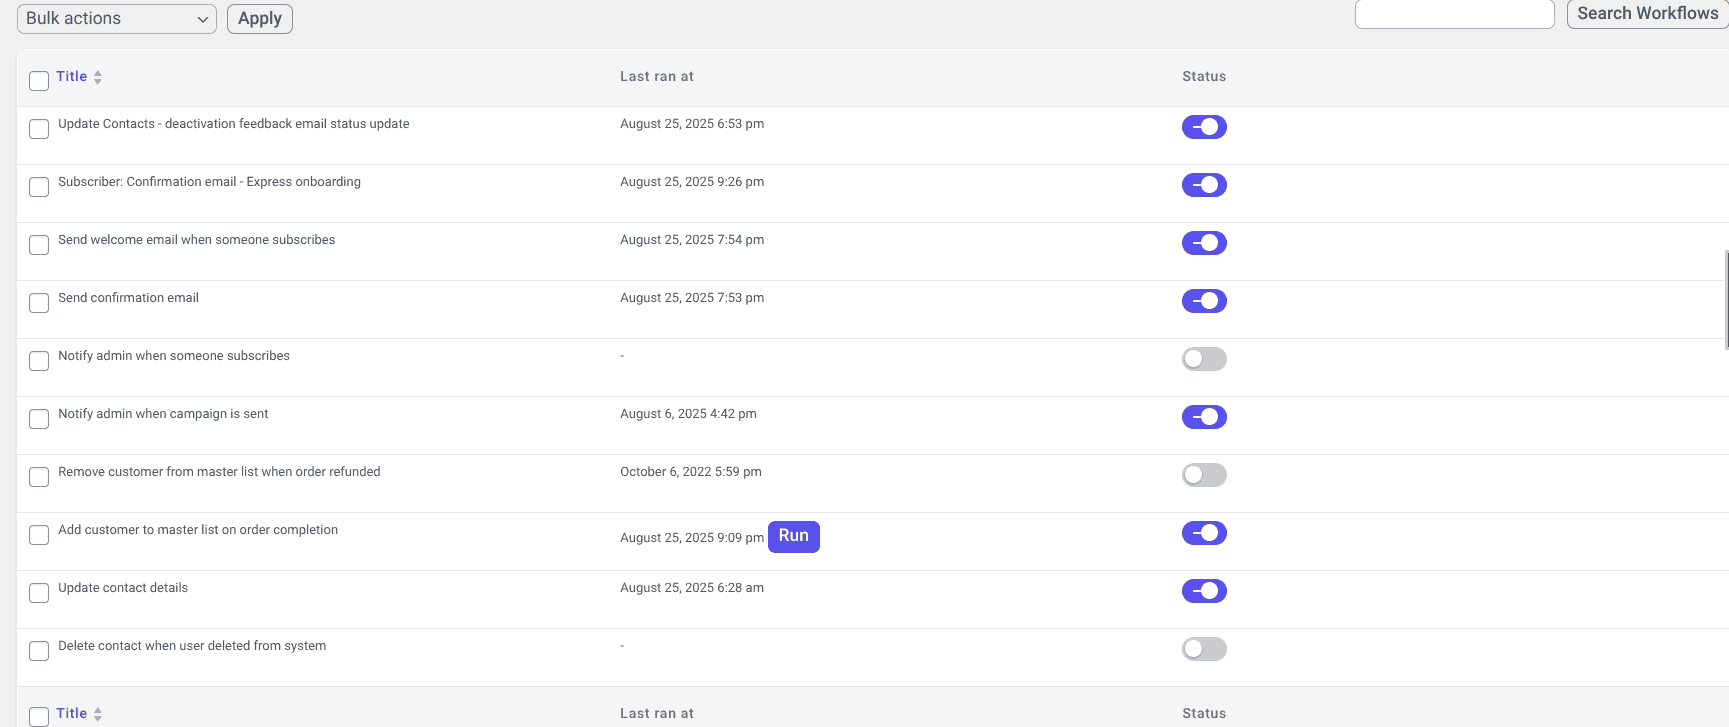
Task: Disable the Update Contacts deactivation feedback workflow toggle
Action: 1204,127
